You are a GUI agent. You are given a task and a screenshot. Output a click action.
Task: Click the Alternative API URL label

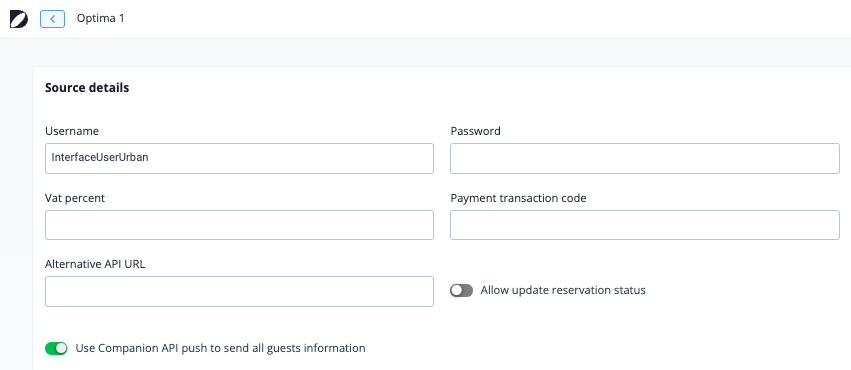95,264
